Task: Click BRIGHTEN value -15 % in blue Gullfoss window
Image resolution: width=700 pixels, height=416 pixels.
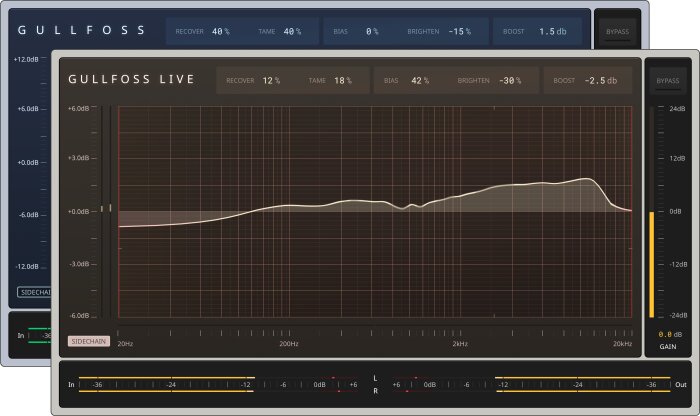Action: [x=459, y=32]
